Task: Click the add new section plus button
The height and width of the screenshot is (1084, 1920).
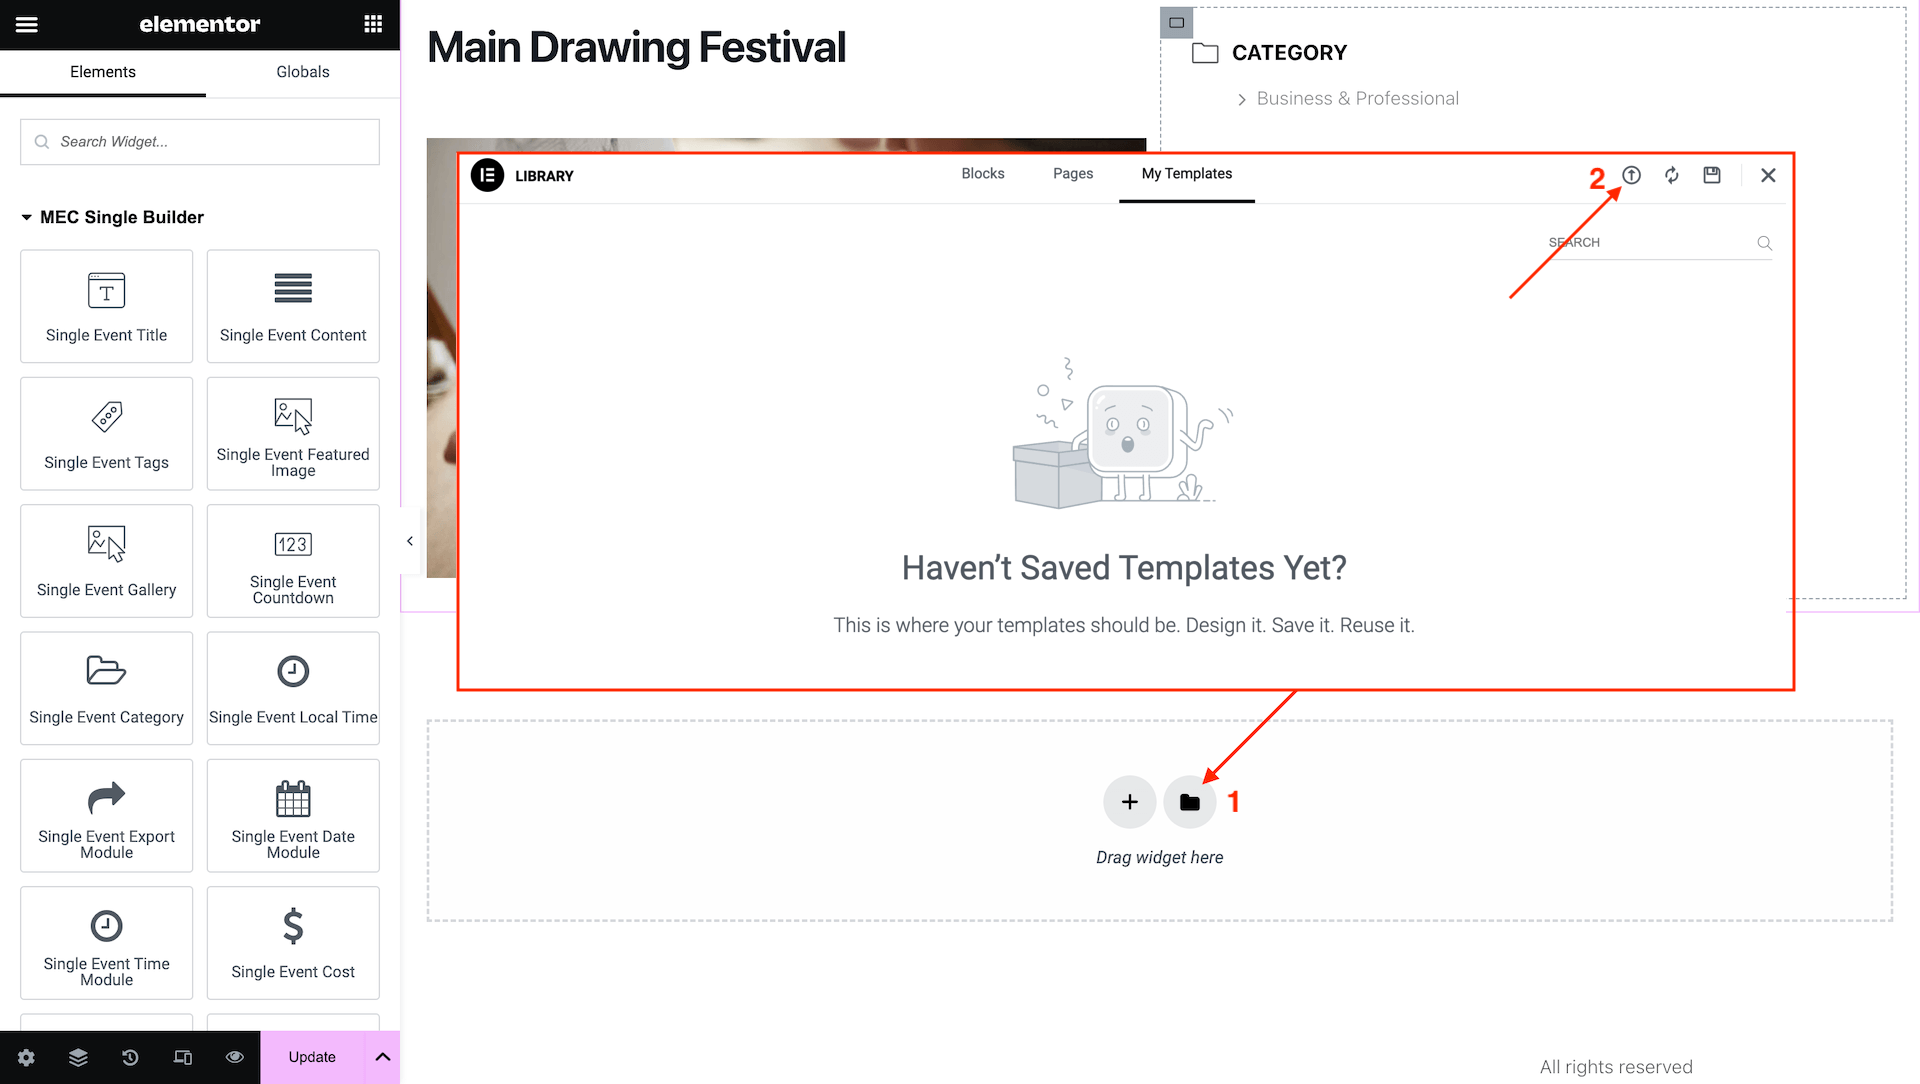Action: [1129, 802]
